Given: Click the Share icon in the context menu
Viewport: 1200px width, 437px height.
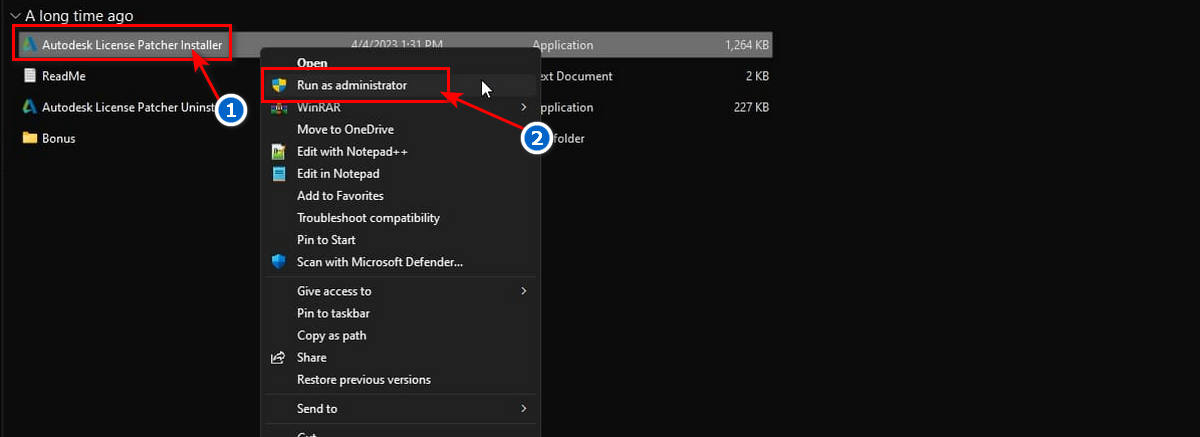Looking at the screenshot, I should (x=280, y=358).
